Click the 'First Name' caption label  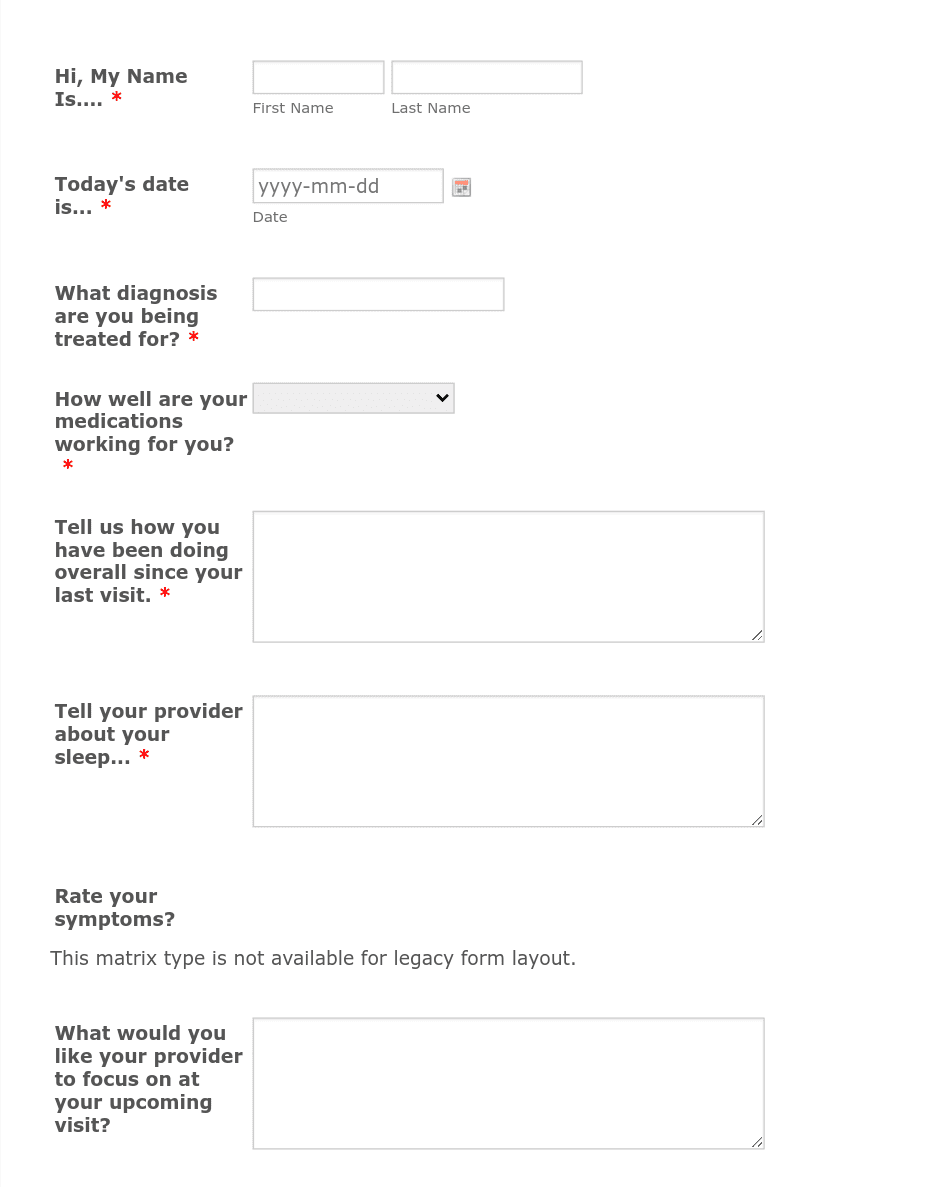292,108
